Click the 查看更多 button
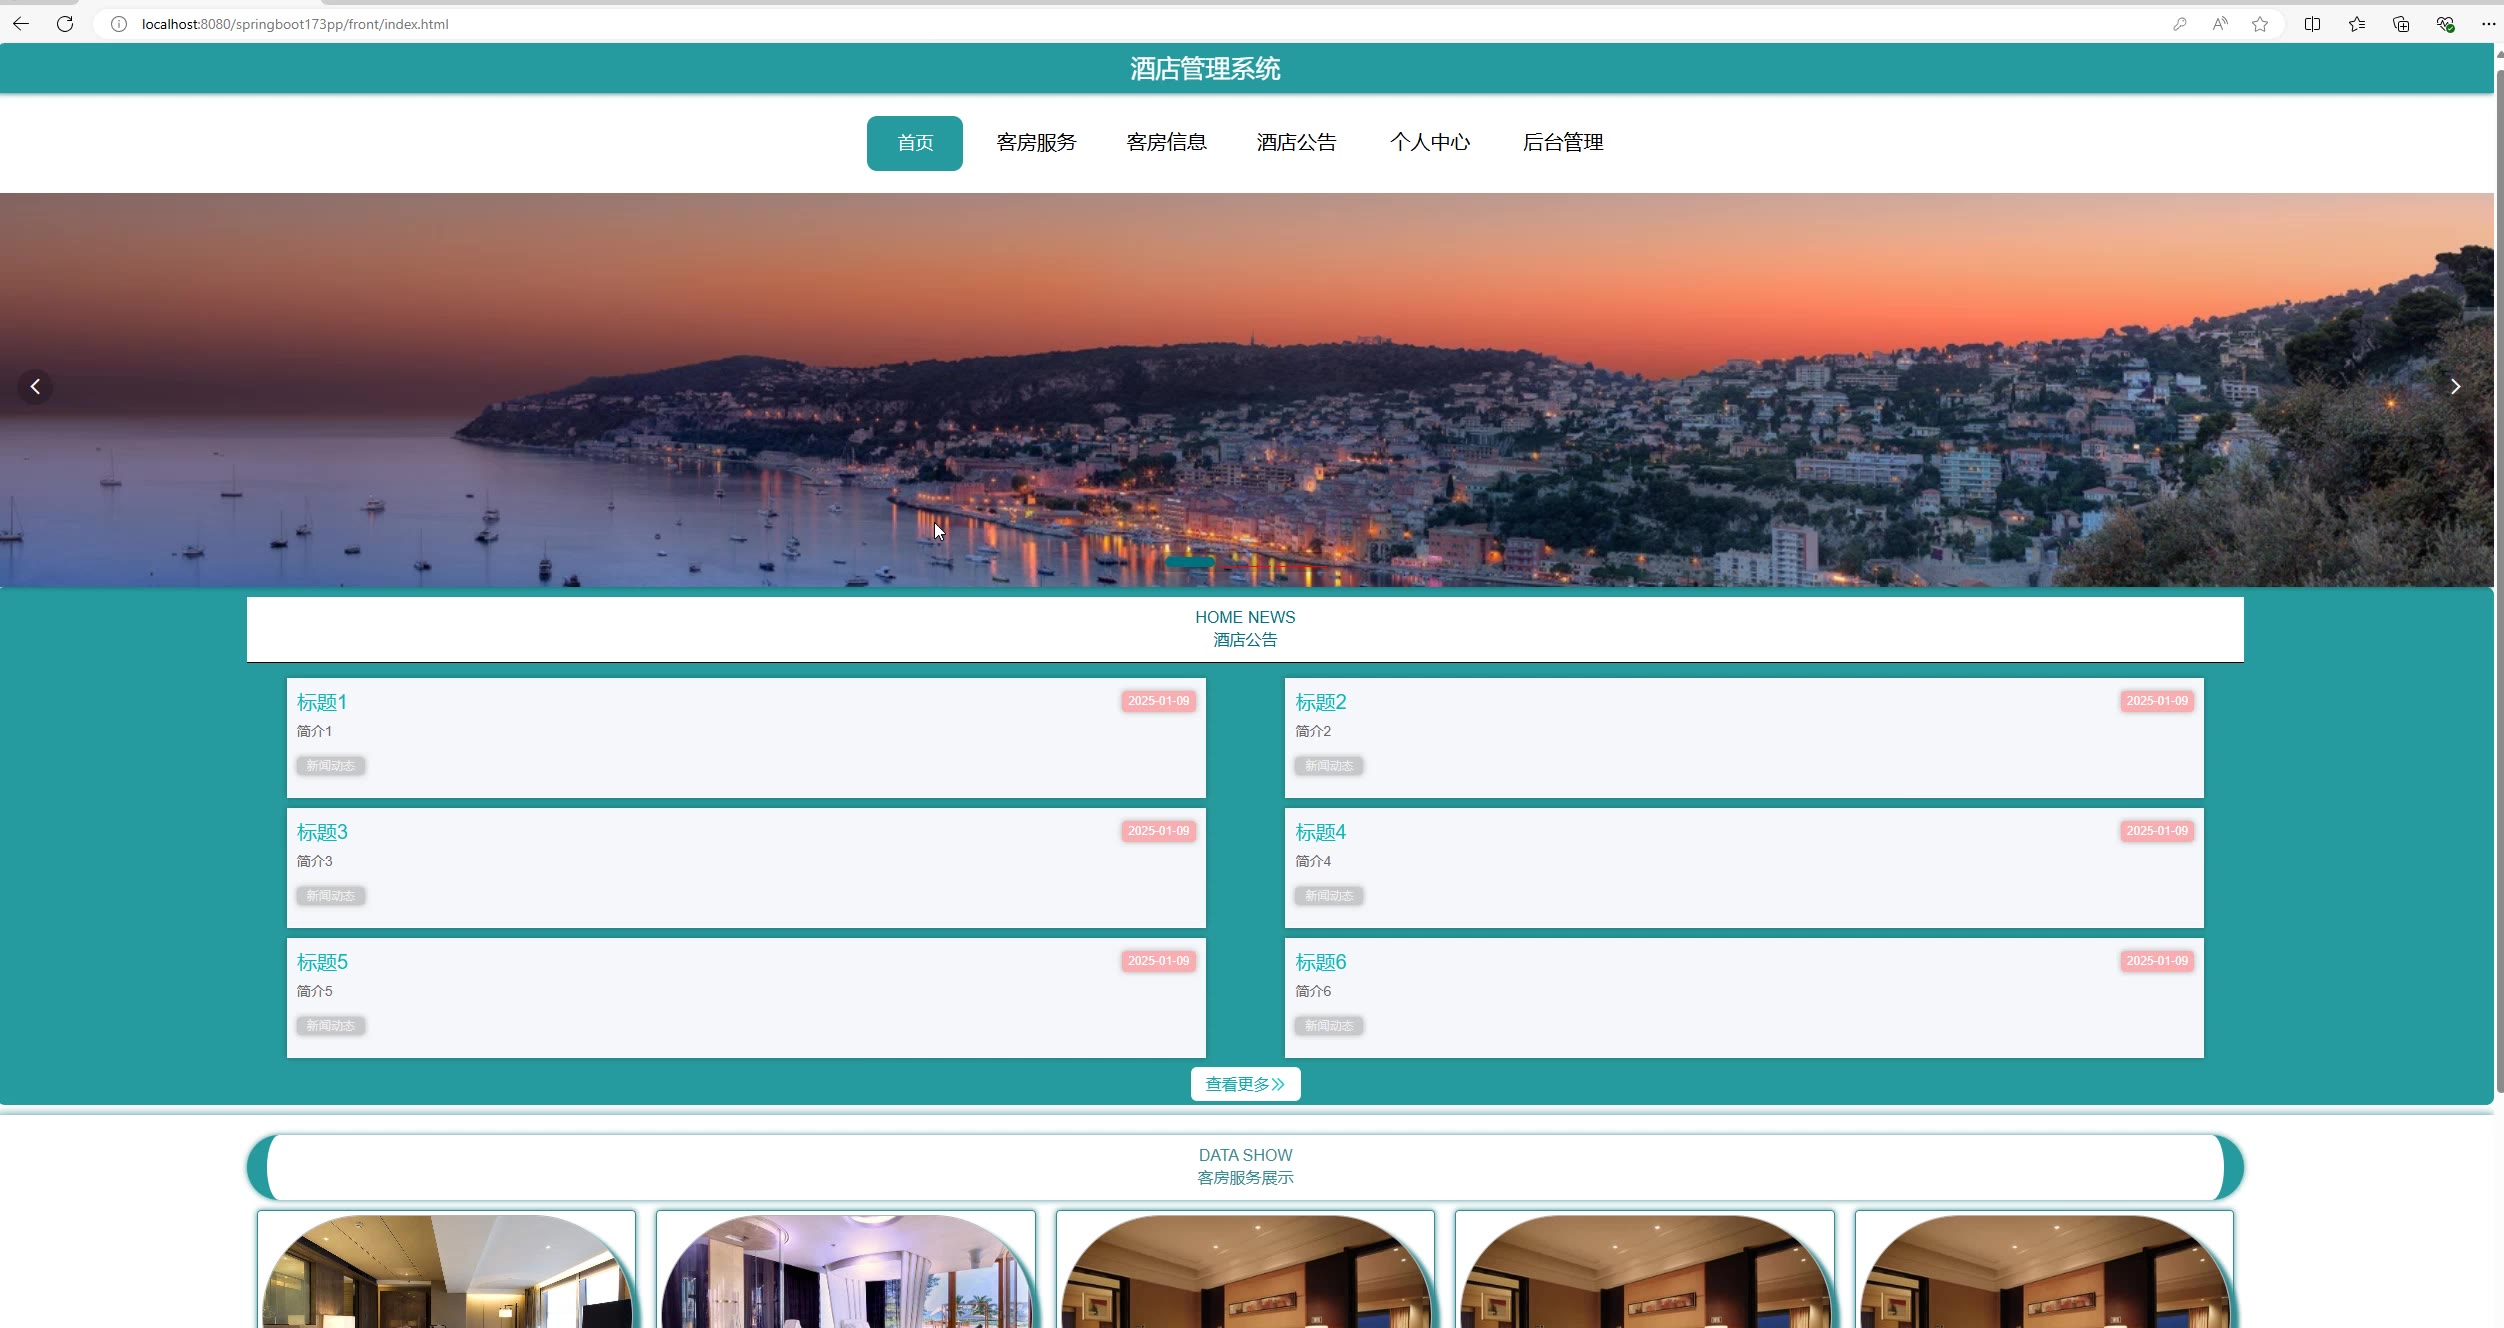The height and width of the screenshot is (1328, 2504). click(x=1245, y=1084)
